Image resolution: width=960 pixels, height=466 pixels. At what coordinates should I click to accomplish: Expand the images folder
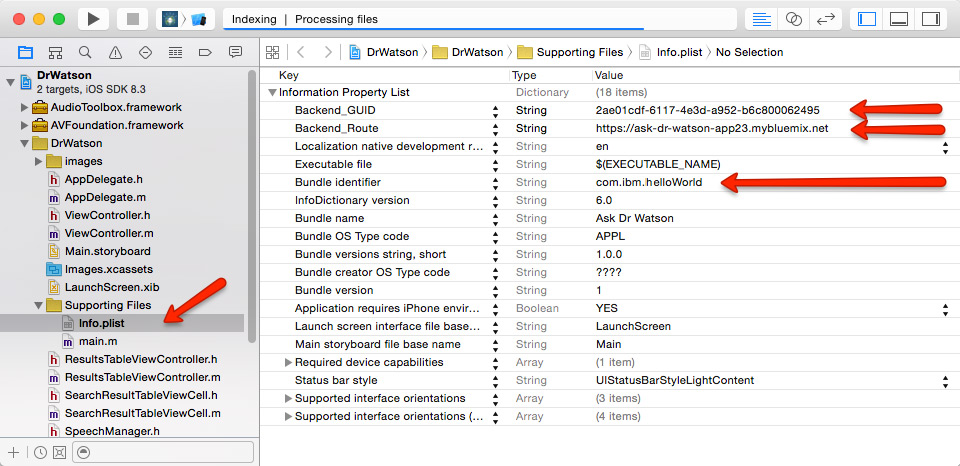point(39,161)
